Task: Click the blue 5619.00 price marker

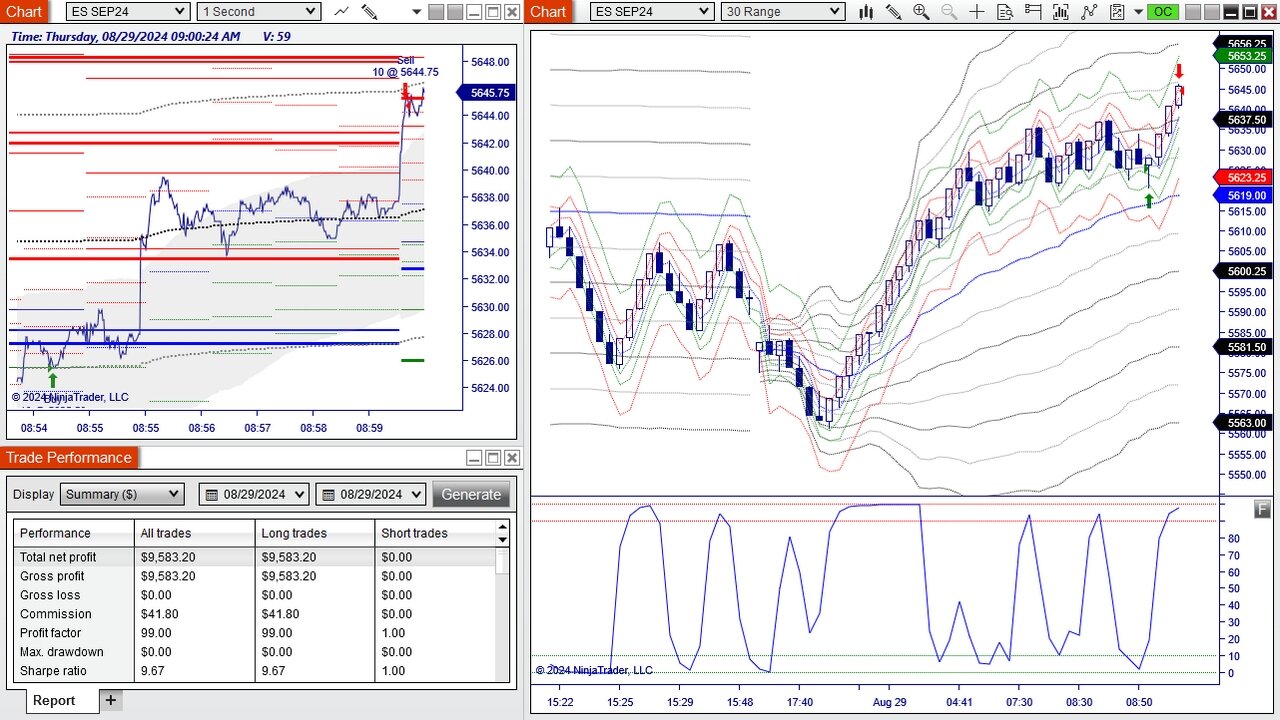Action: (x=1241, y=196)
